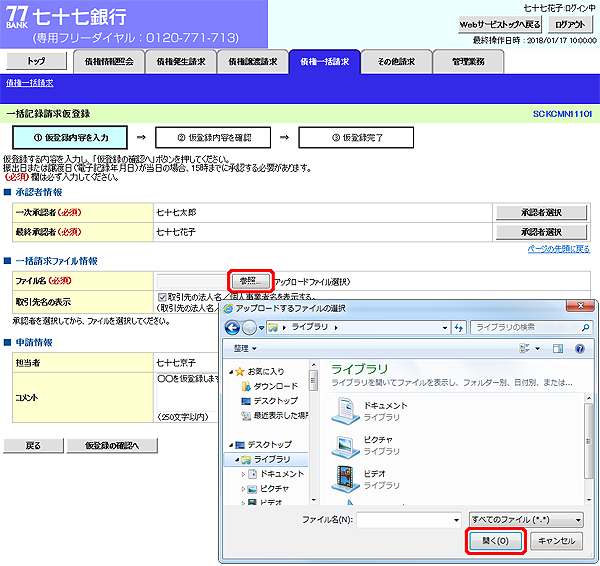Viewport: 600px width, 566px height.
Task: Switch to the 管理業務 tab
Action: tap(467, 62)
